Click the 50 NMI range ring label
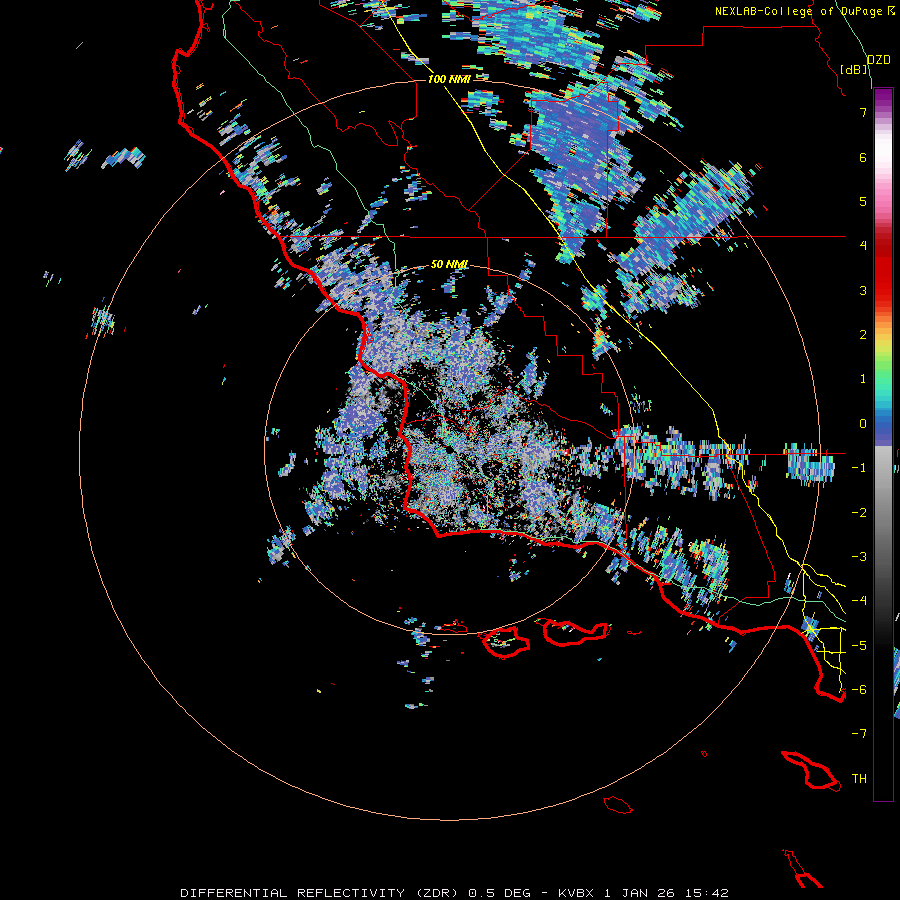Viewport: 900px width, 900px height. pos(449,264)
